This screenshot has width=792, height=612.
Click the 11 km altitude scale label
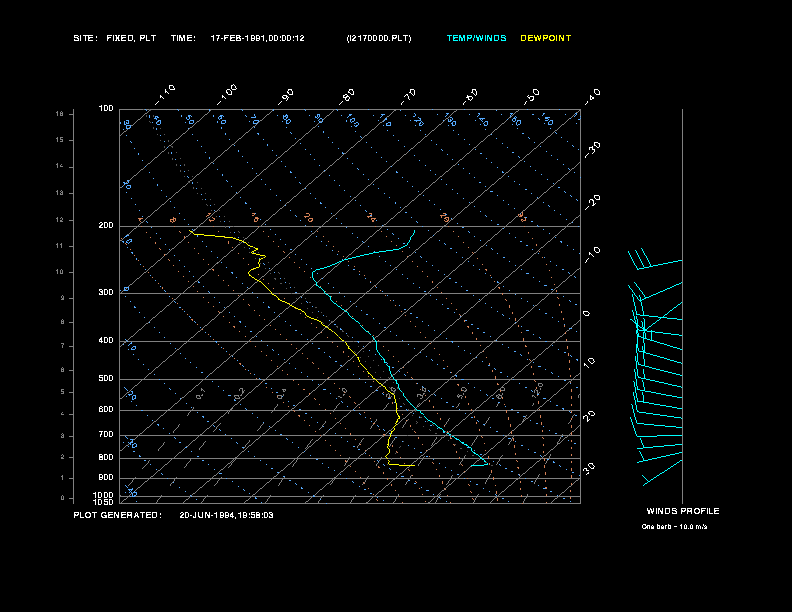coord(60,246)
